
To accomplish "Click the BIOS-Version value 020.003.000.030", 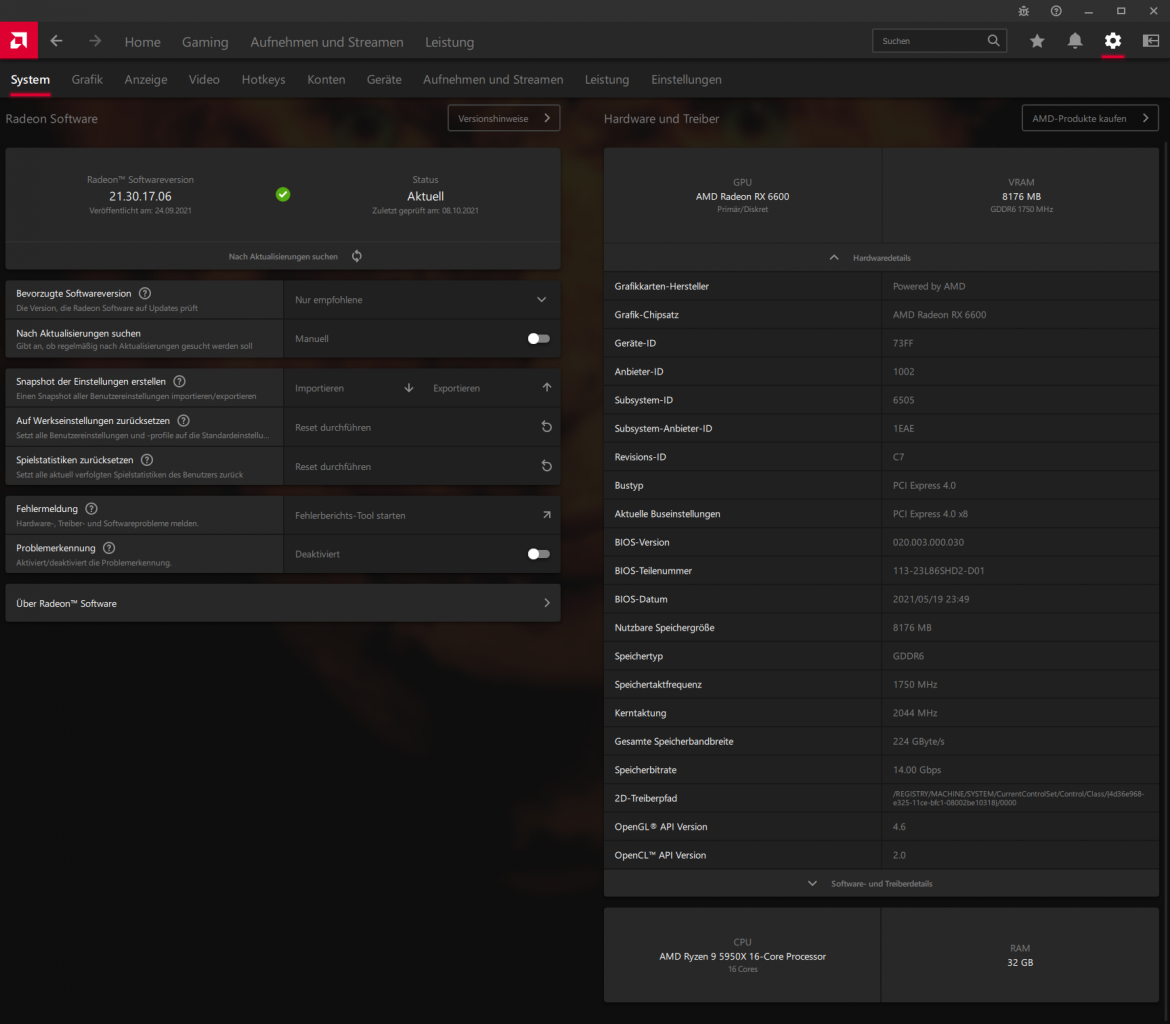I will 928,543.
